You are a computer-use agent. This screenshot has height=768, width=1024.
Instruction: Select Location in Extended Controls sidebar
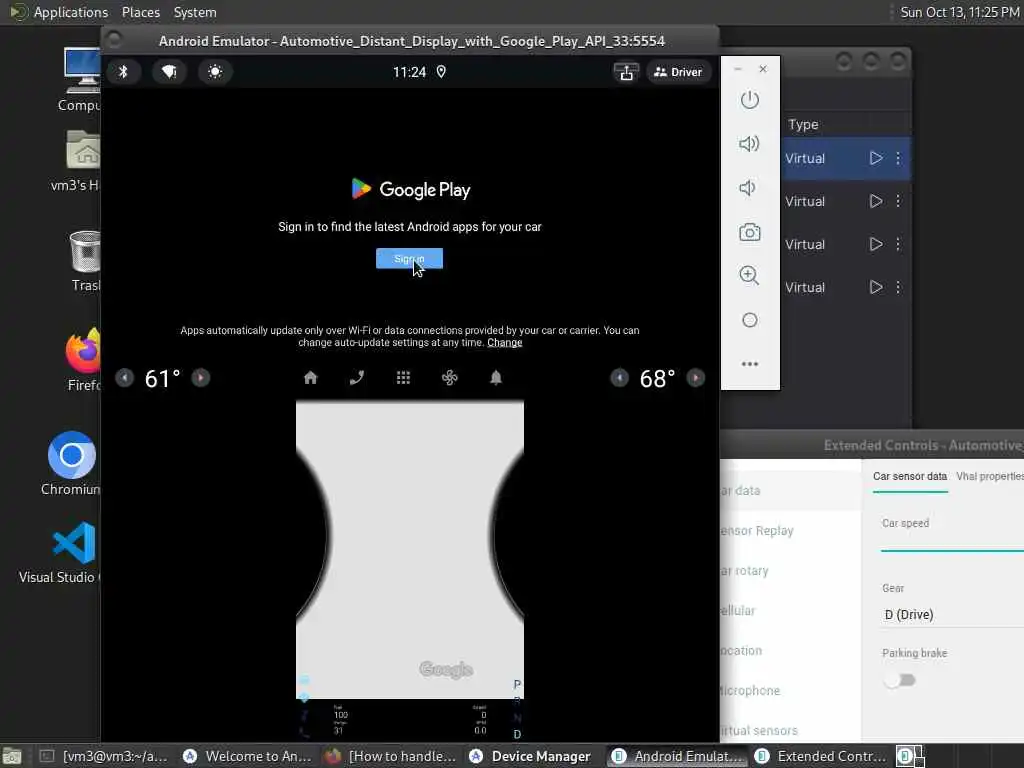[790, 650]
